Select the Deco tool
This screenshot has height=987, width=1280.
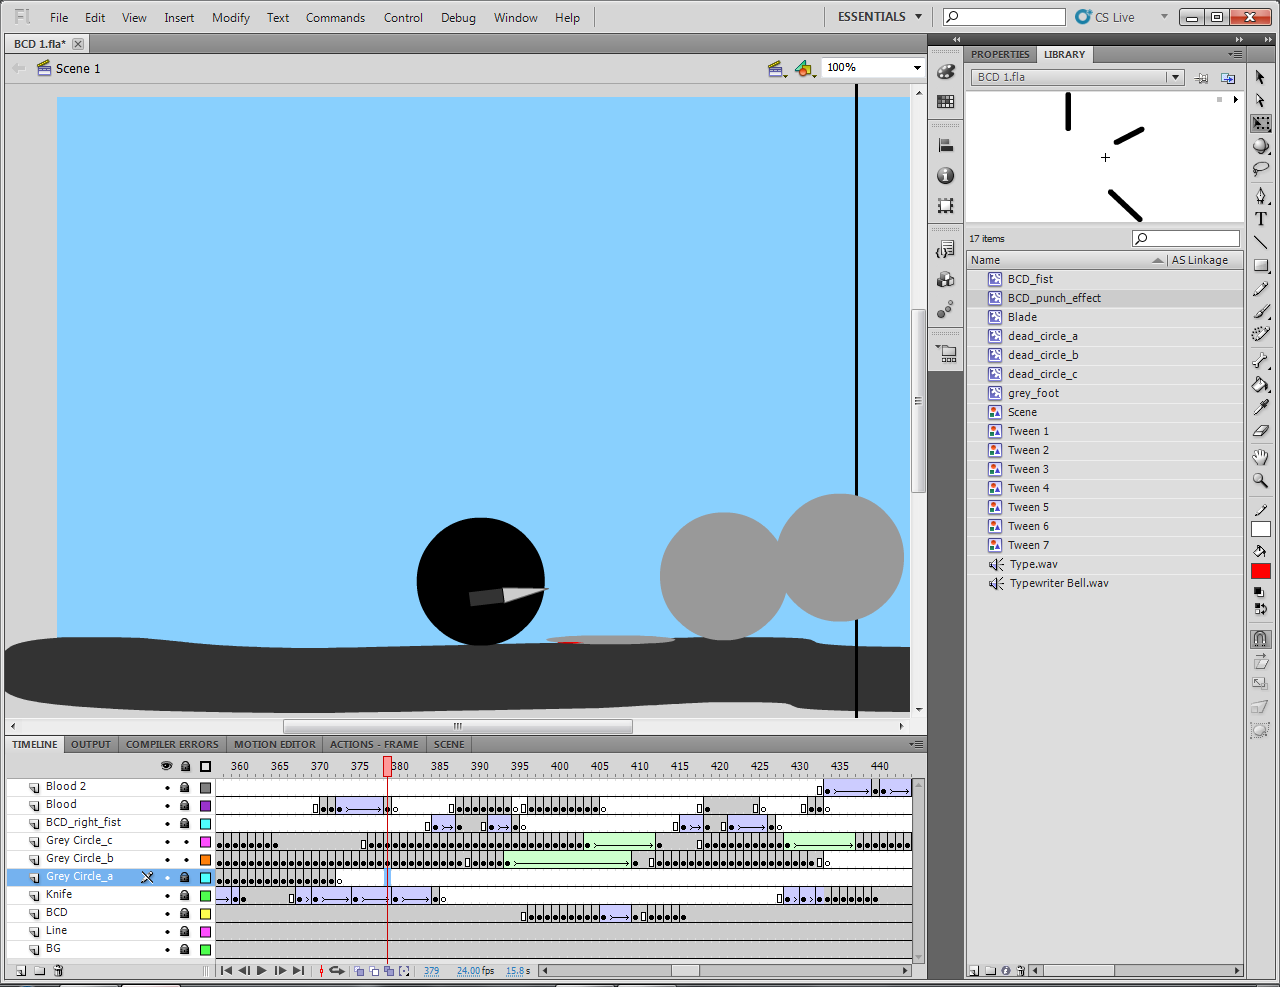click(x=1260, y=334)
